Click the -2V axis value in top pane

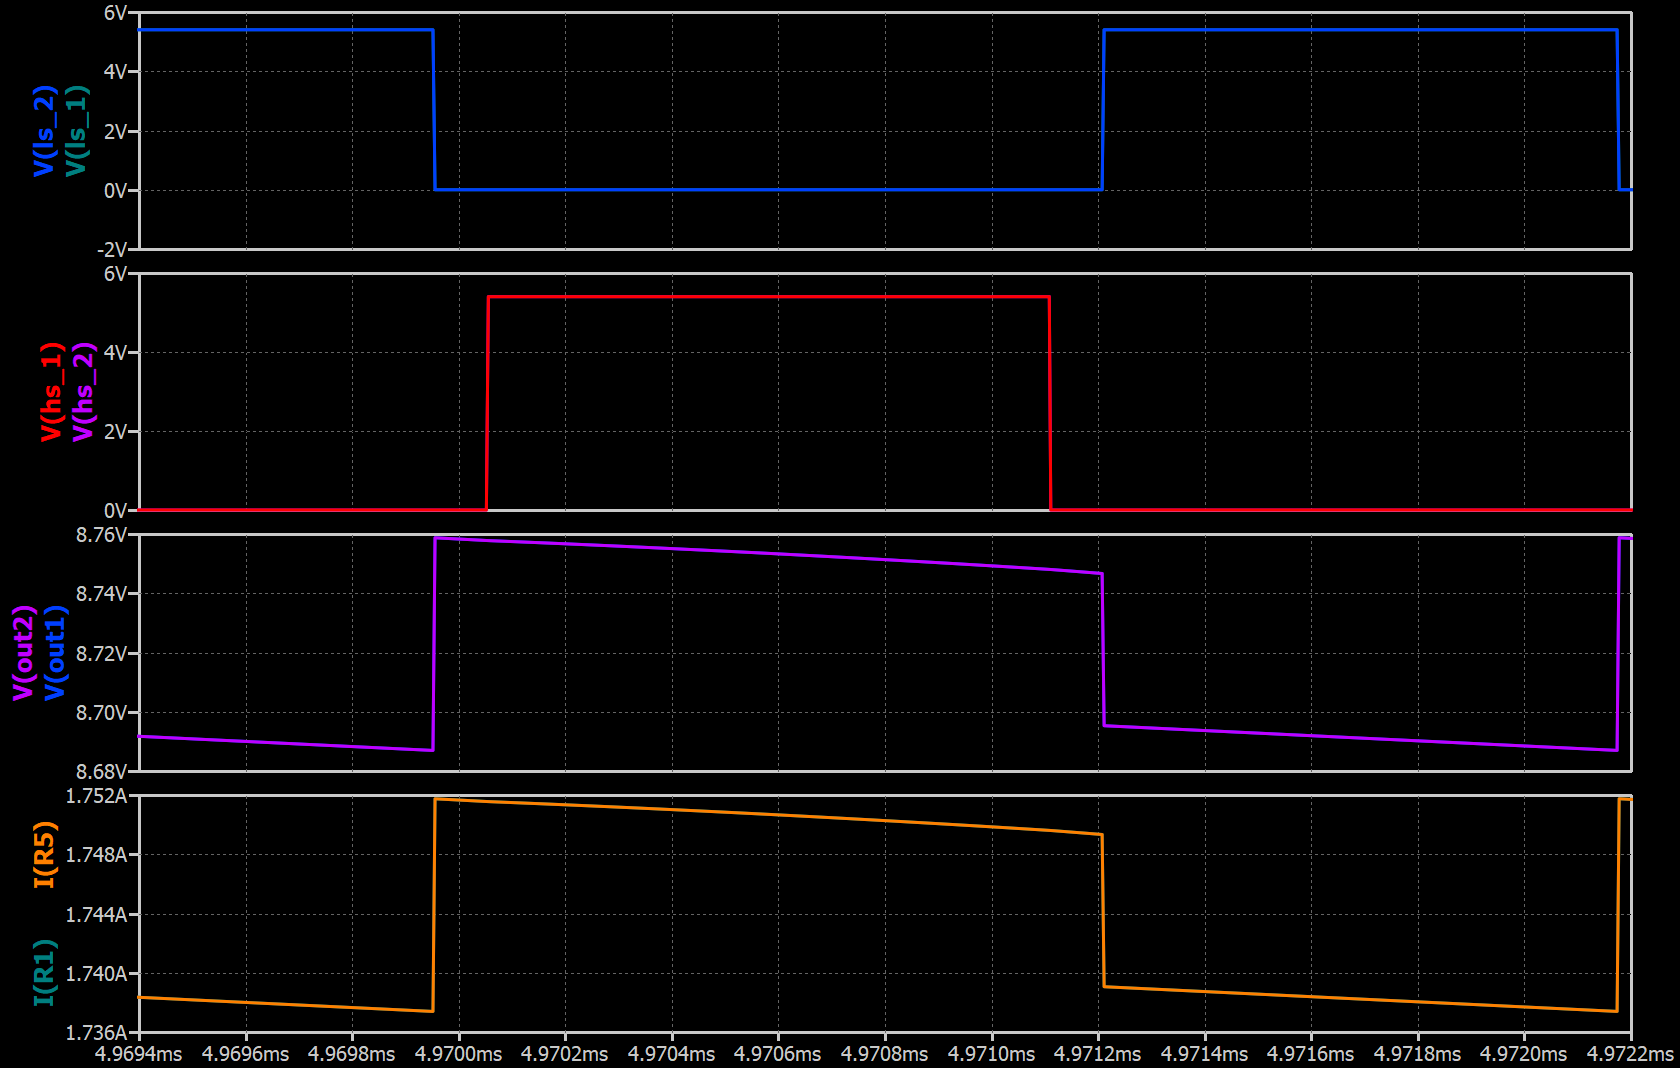click(x=113, y=249)
